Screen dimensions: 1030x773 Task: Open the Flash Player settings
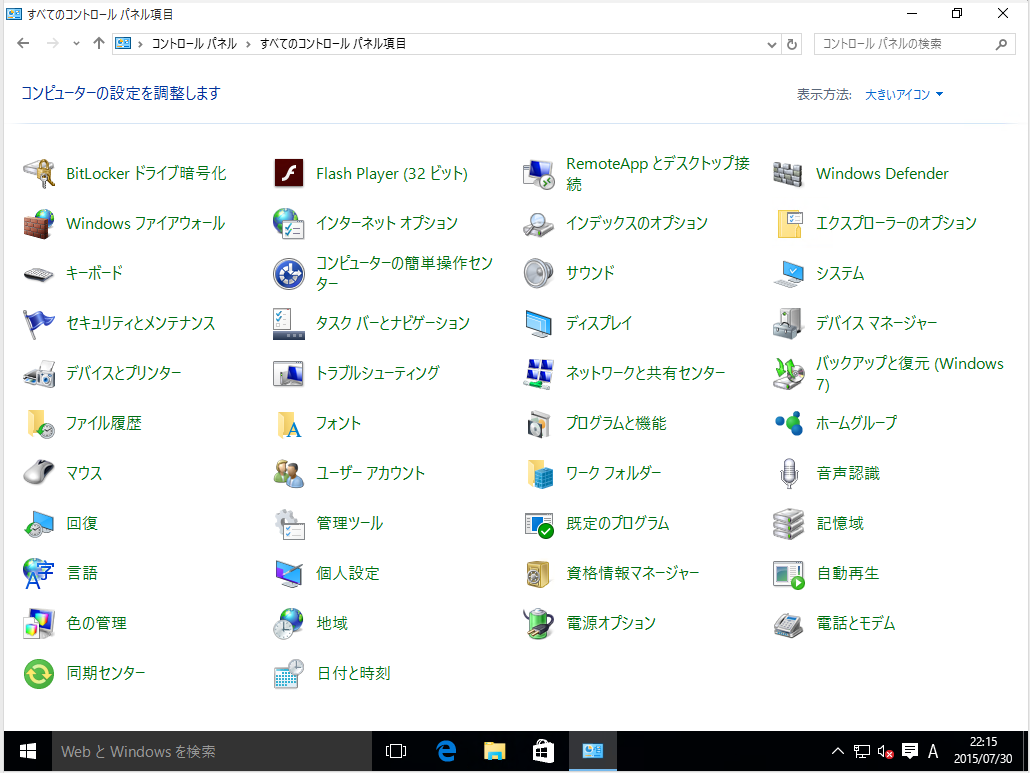tap(390, 173)
